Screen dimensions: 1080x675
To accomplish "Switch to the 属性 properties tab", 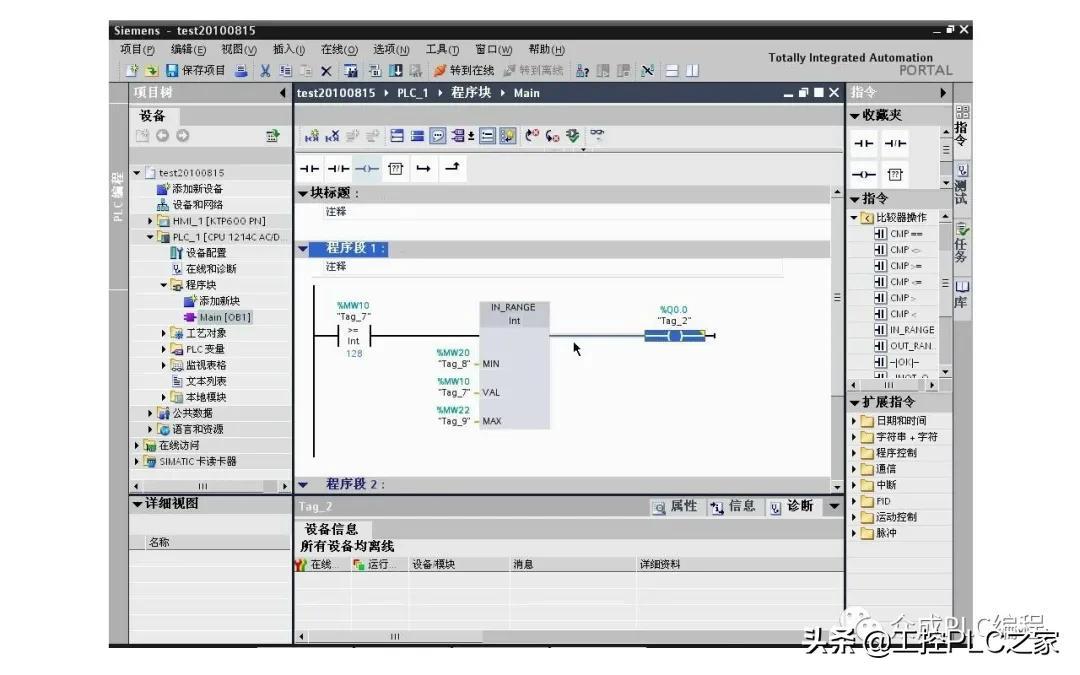I will (676, 507).
